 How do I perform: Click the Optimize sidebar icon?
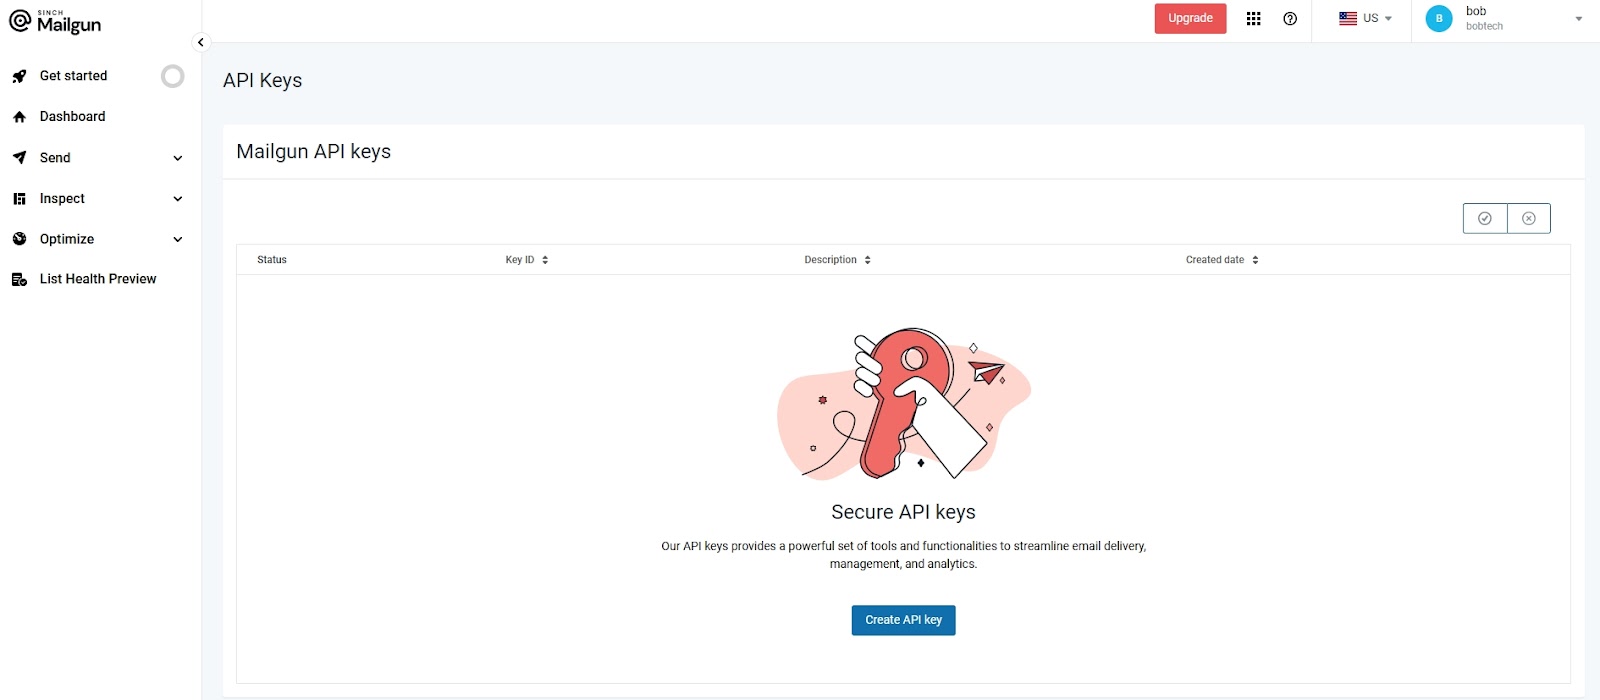tap(19, 239)
